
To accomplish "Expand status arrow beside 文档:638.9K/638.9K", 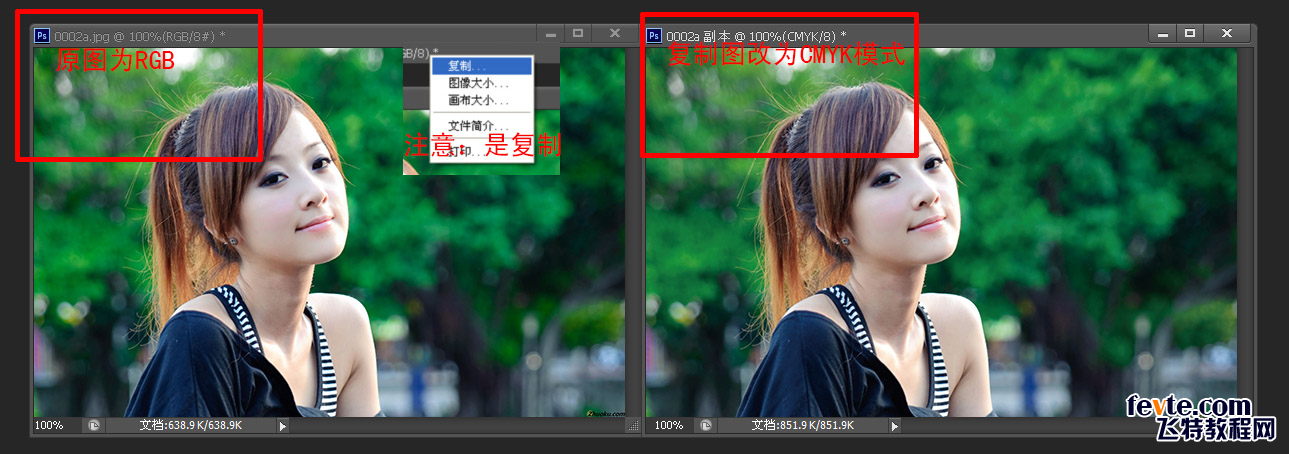I will coord(283,425).
